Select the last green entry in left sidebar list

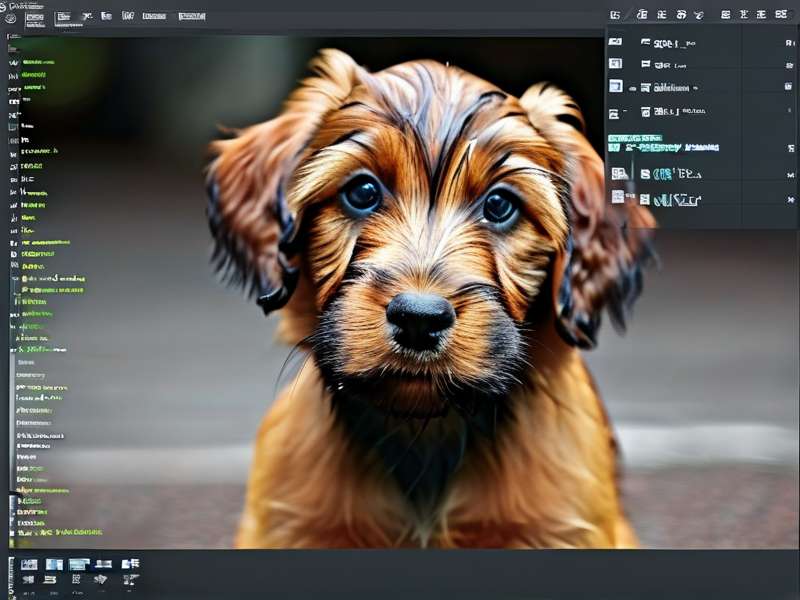[60, 532]
